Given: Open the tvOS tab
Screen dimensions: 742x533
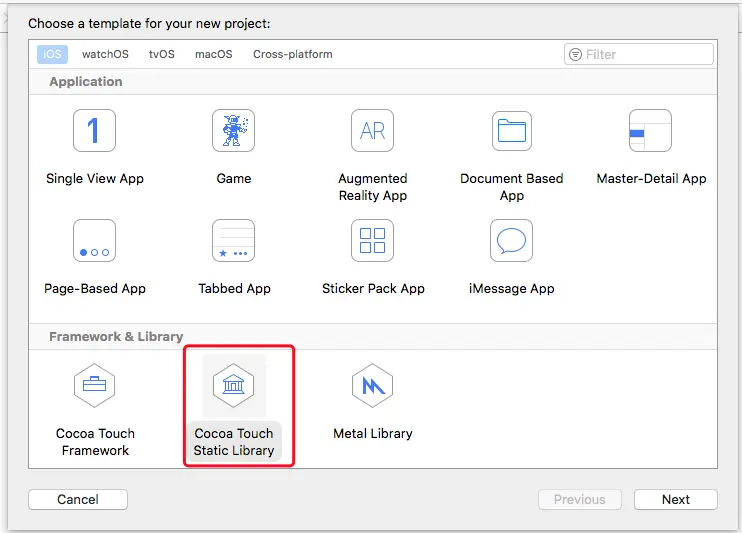Looking at the screenshot, I should 162,54.
